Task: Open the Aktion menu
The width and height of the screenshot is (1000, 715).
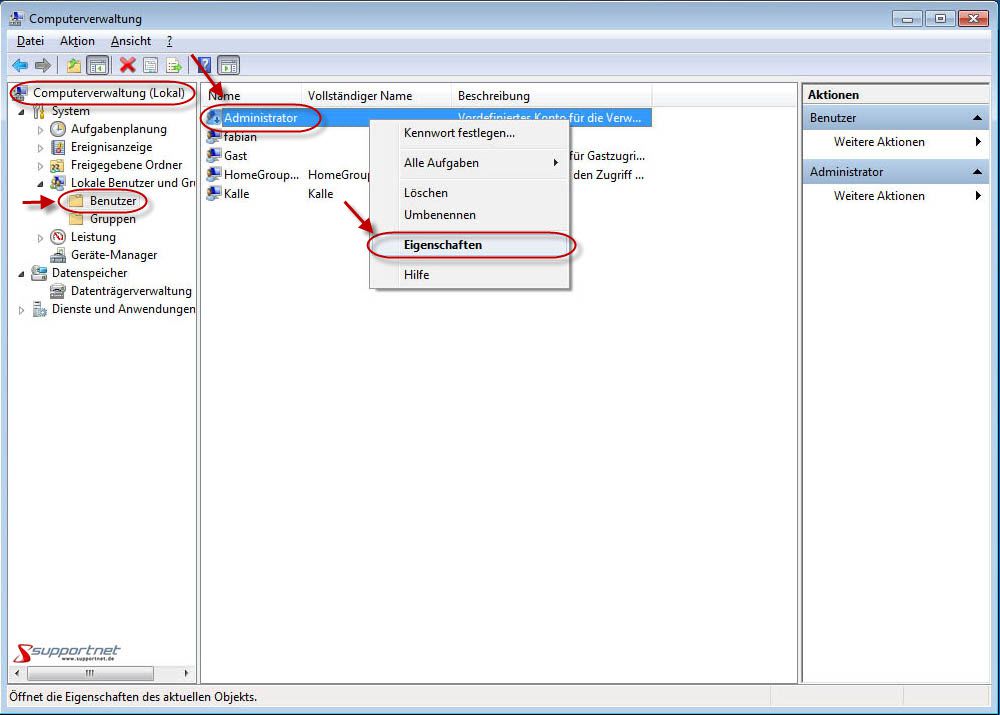Action: click(x=77, y=41)
